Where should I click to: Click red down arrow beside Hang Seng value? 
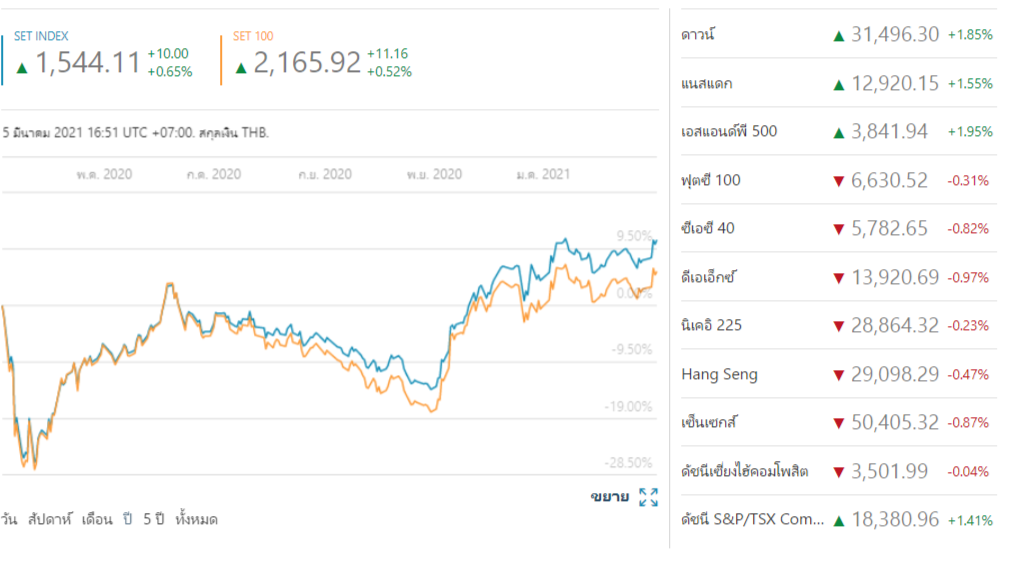pyautogui.click(x=839, y=375)
